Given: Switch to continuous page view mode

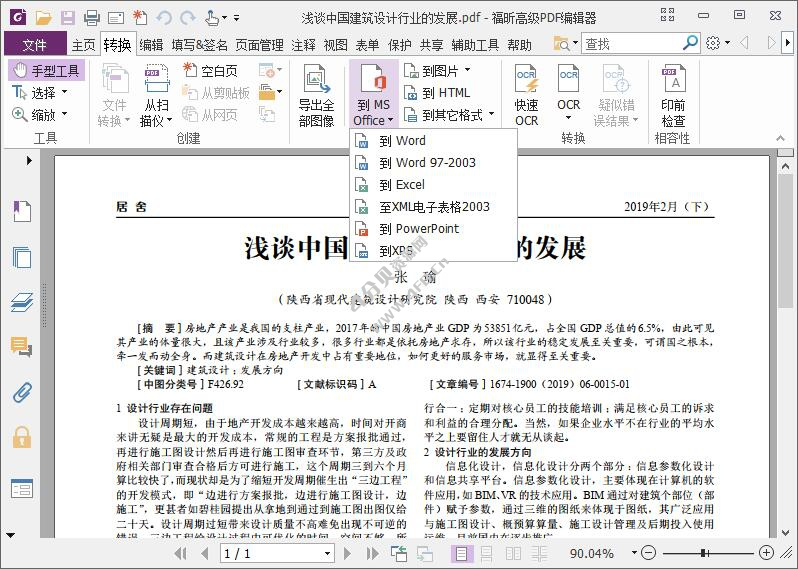Looking at the screenshot, I should click(x=485, y=553).
